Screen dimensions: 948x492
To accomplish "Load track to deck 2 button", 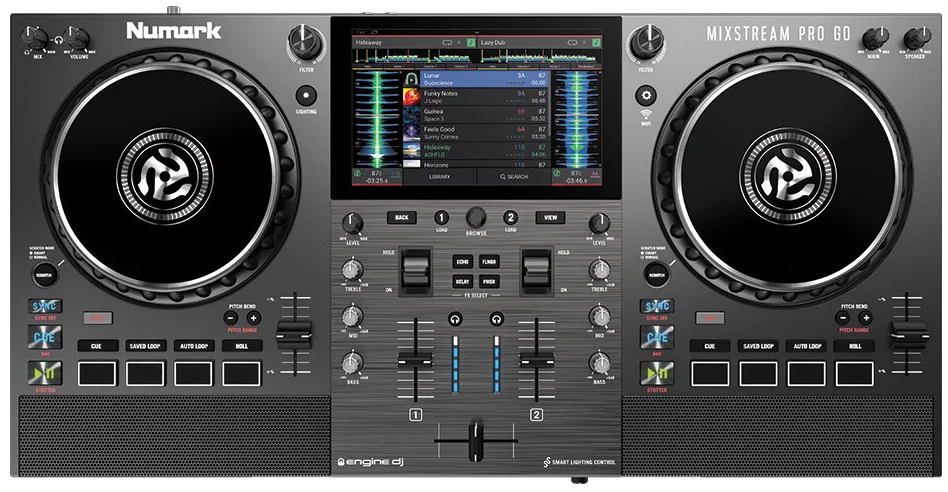I will click(510, 218).
